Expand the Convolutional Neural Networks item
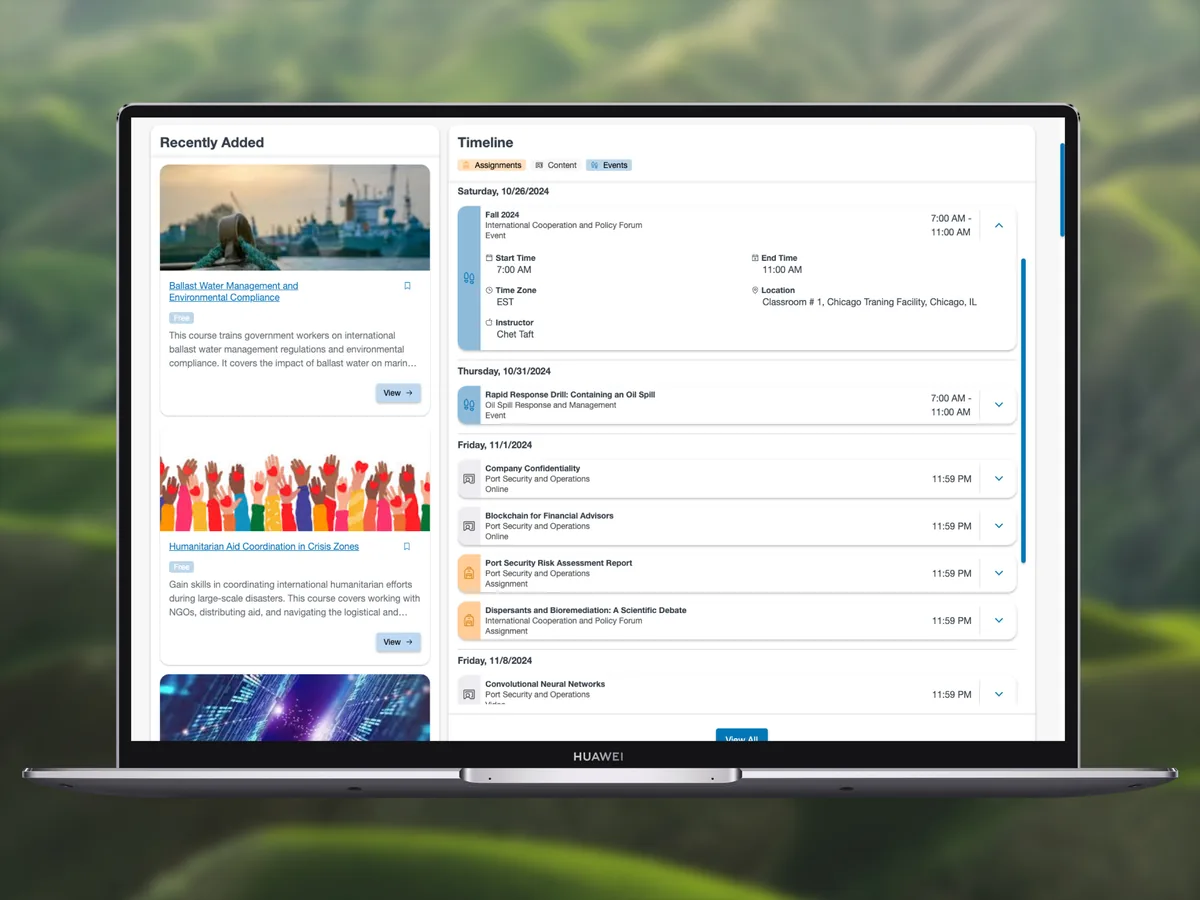Viewport: 1200px width, 900px height. [x=998, y=694]
